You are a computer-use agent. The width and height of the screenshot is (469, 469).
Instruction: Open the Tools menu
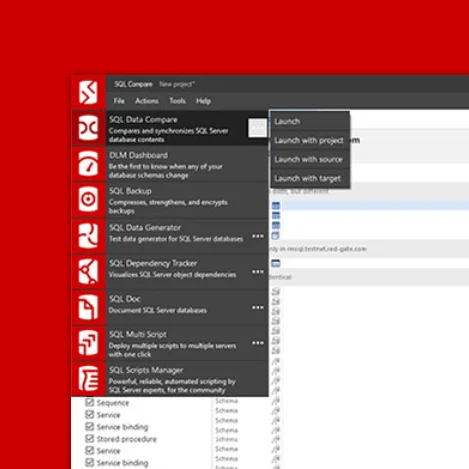point(177,101)
